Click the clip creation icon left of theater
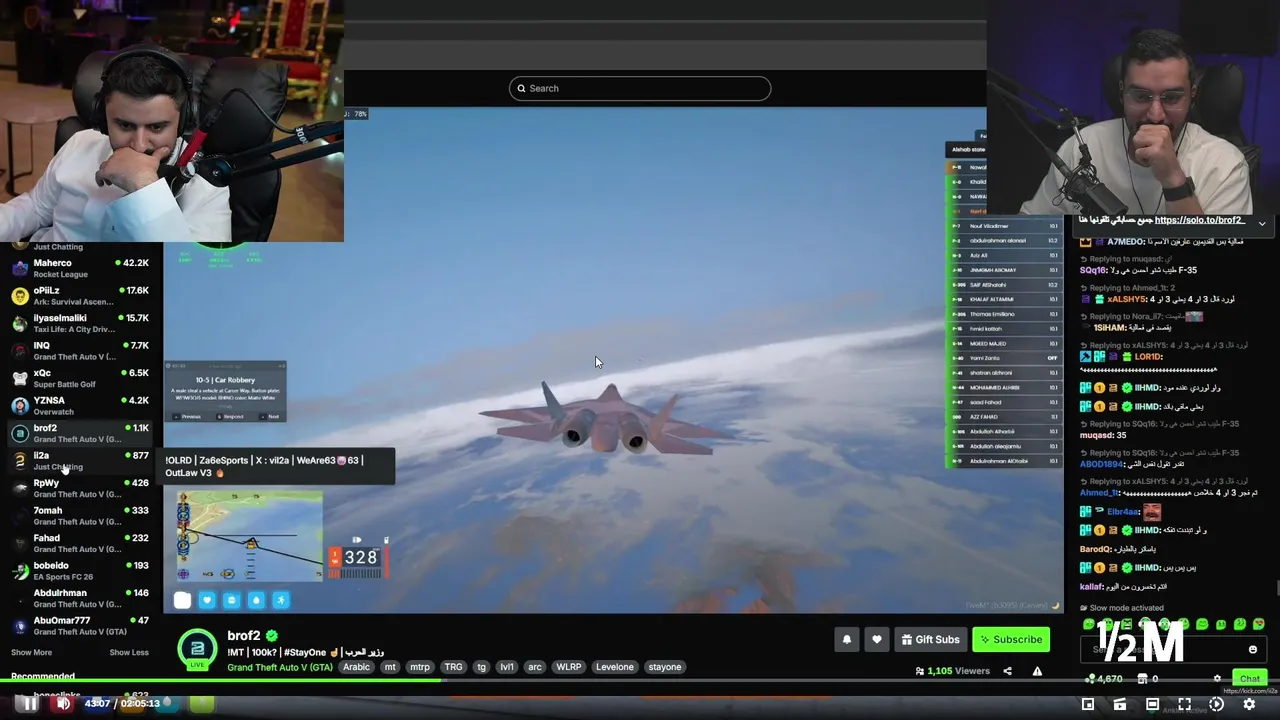 tap(1120, 704)
